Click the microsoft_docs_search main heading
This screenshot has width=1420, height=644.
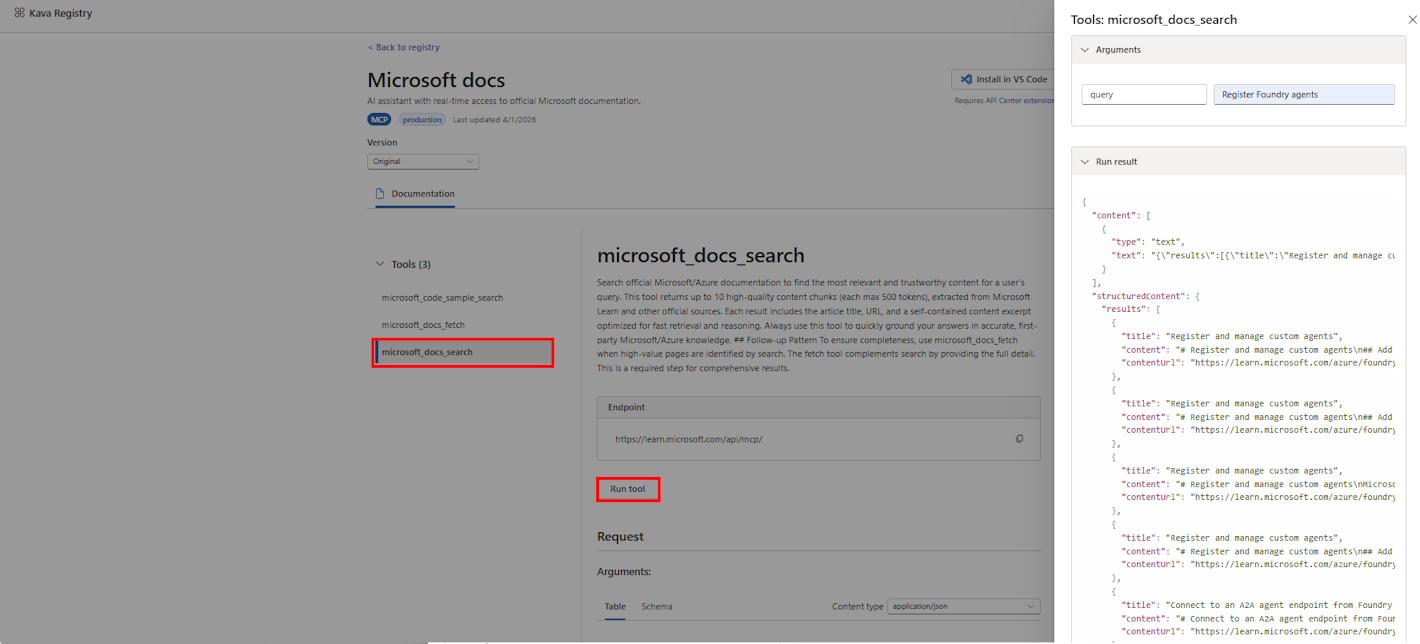pyautogui.click(x=700, y=256)
